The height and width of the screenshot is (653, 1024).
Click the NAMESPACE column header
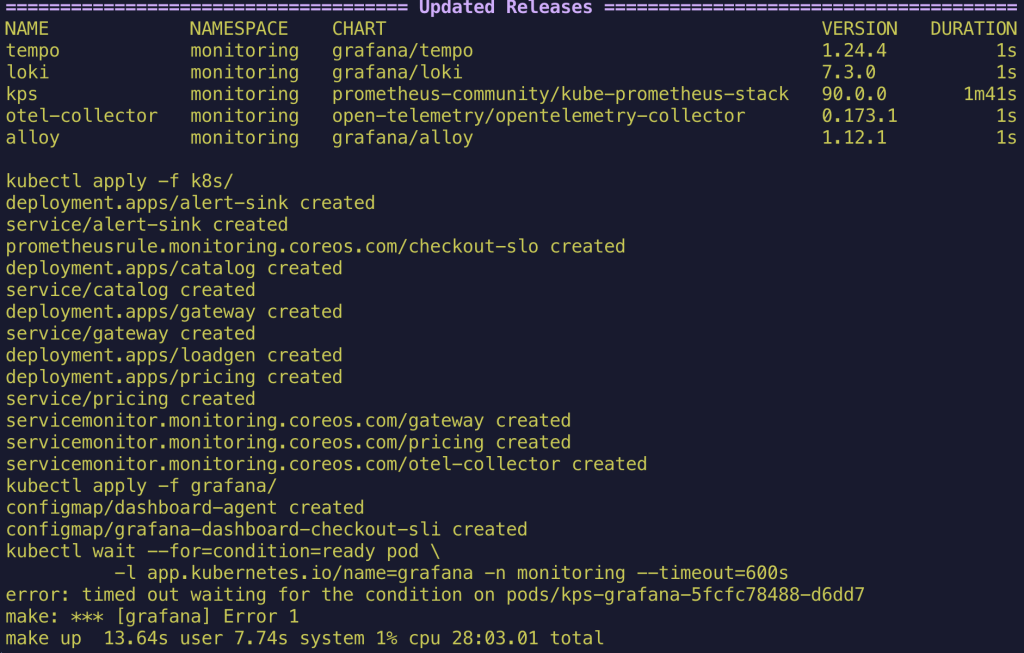pyautogui.click(x=239, y=29)
